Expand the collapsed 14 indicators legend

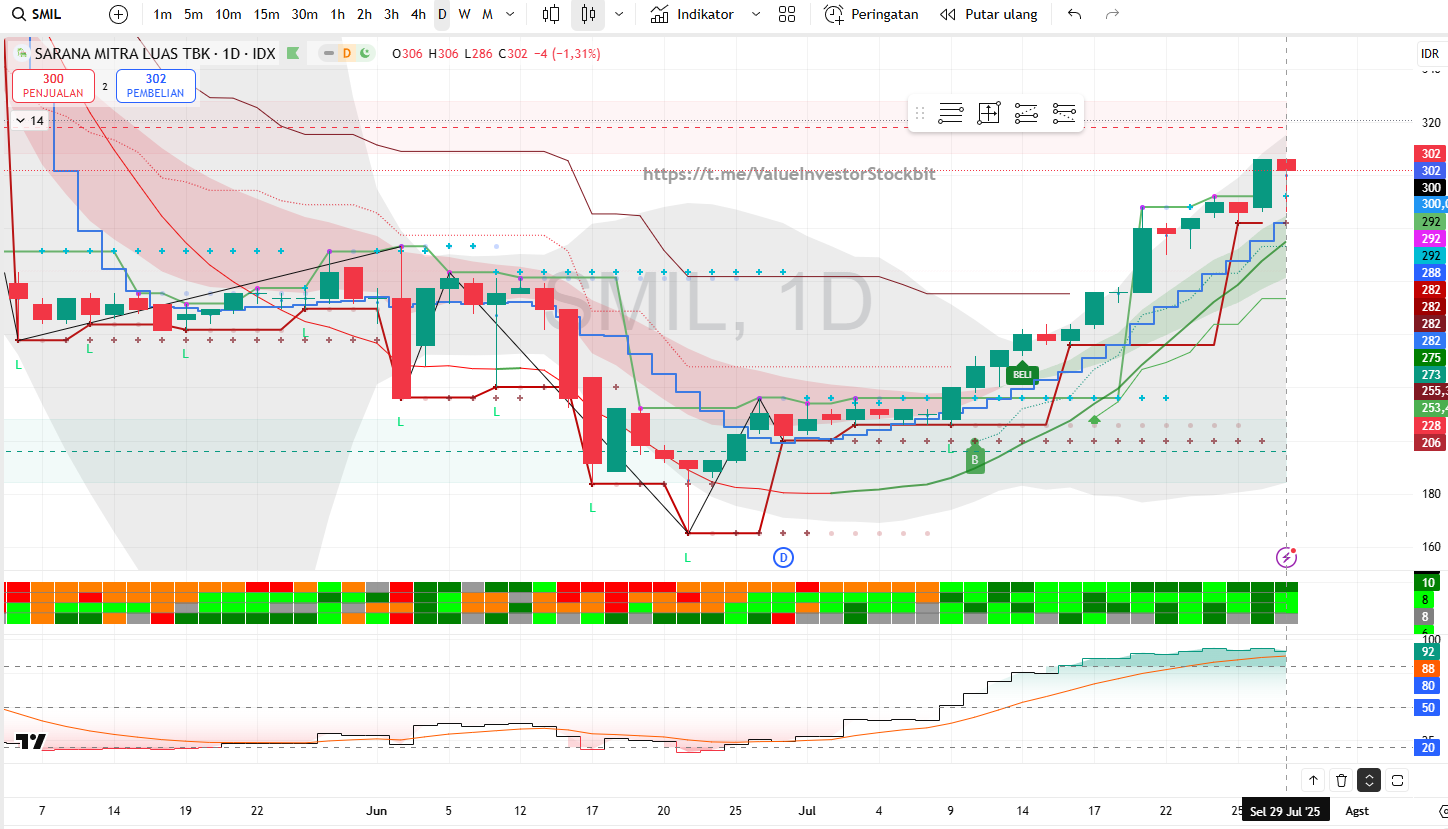[30, 121]
